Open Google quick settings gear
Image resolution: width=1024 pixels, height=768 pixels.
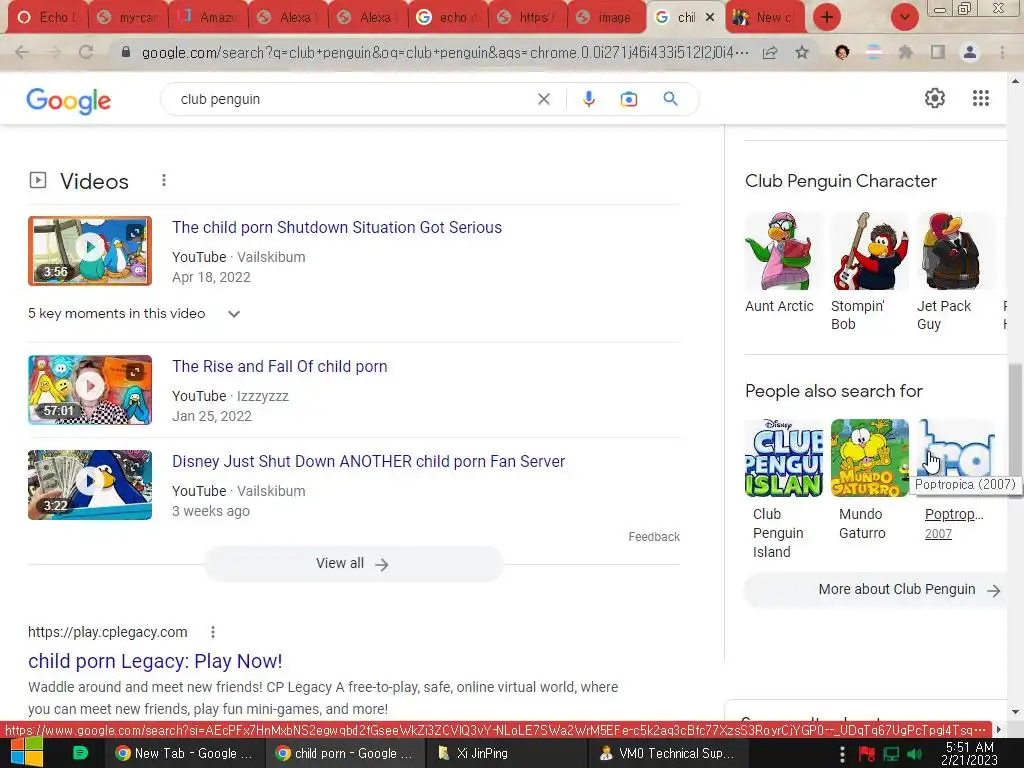pyautogui.click(x=935, y=98)
